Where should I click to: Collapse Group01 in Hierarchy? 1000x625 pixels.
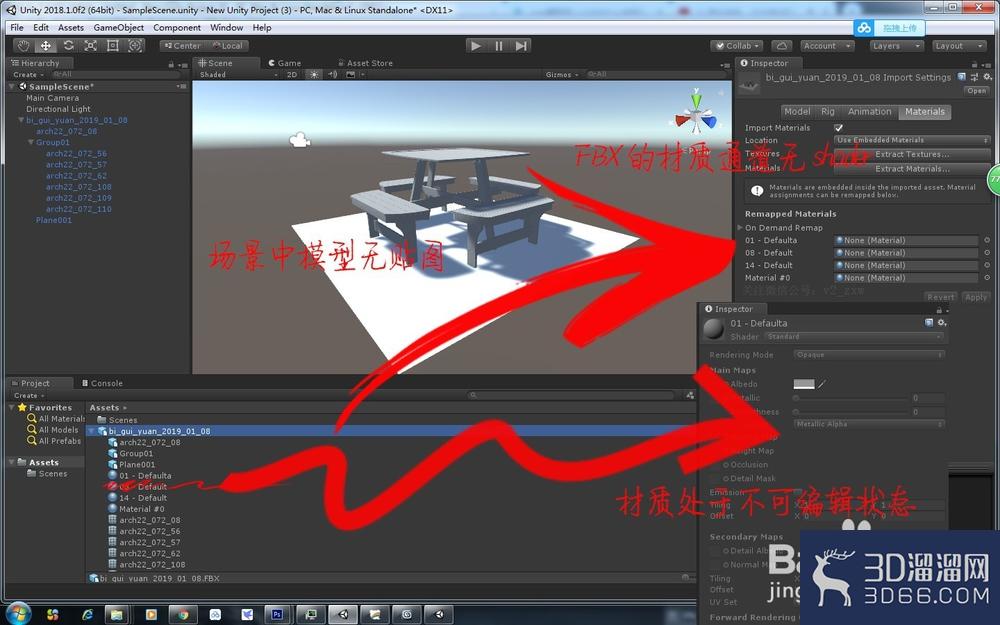(31, 142)
